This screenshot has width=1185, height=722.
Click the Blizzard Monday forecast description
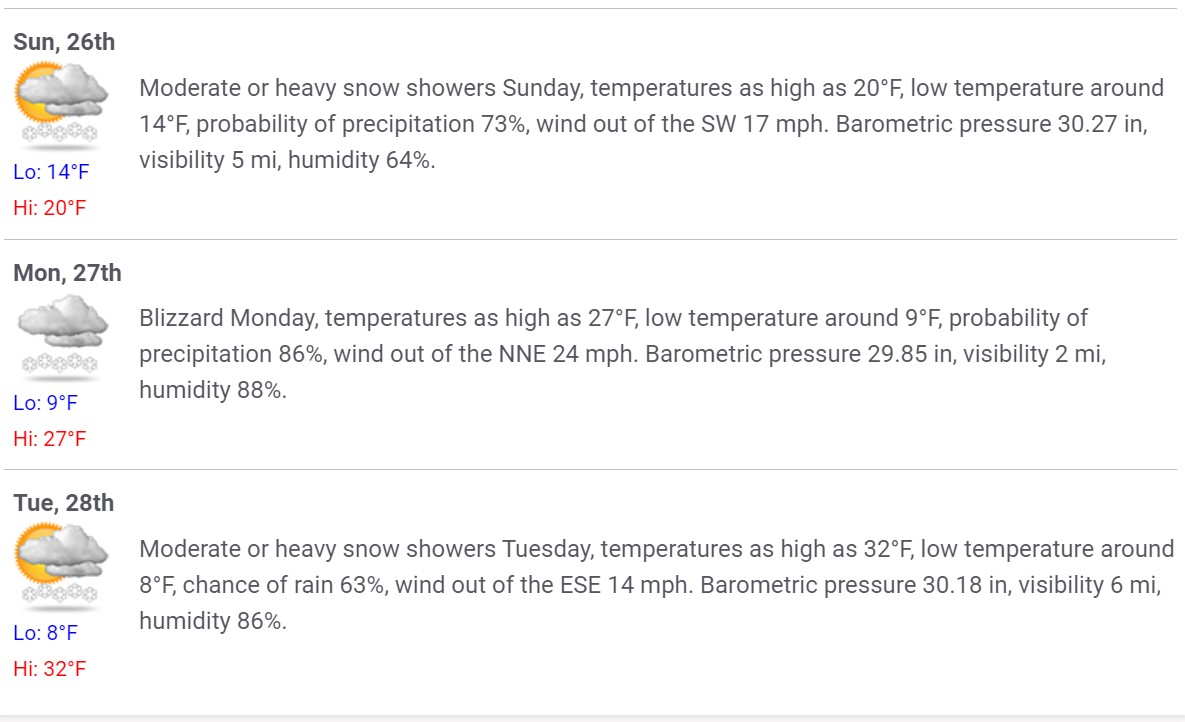pos(623,354)
